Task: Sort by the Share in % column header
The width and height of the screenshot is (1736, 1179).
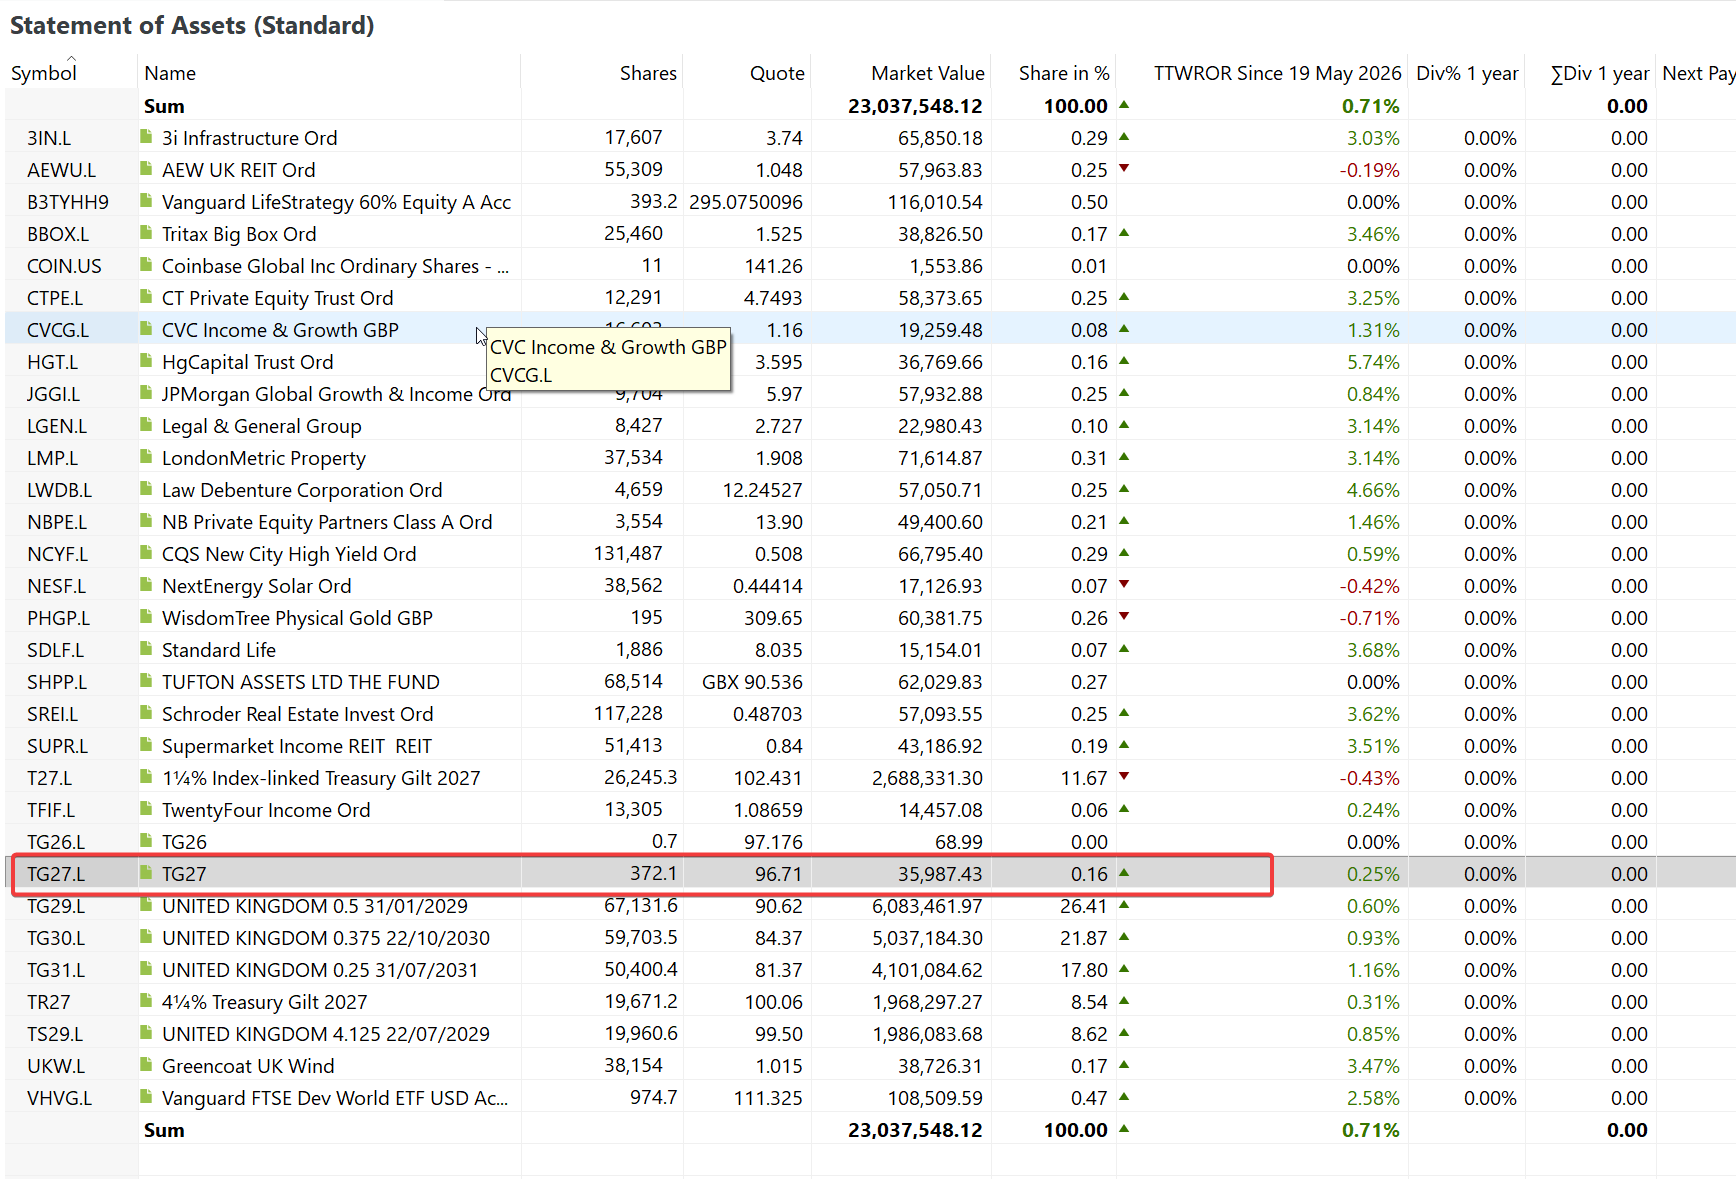Action: (1063, 73)
